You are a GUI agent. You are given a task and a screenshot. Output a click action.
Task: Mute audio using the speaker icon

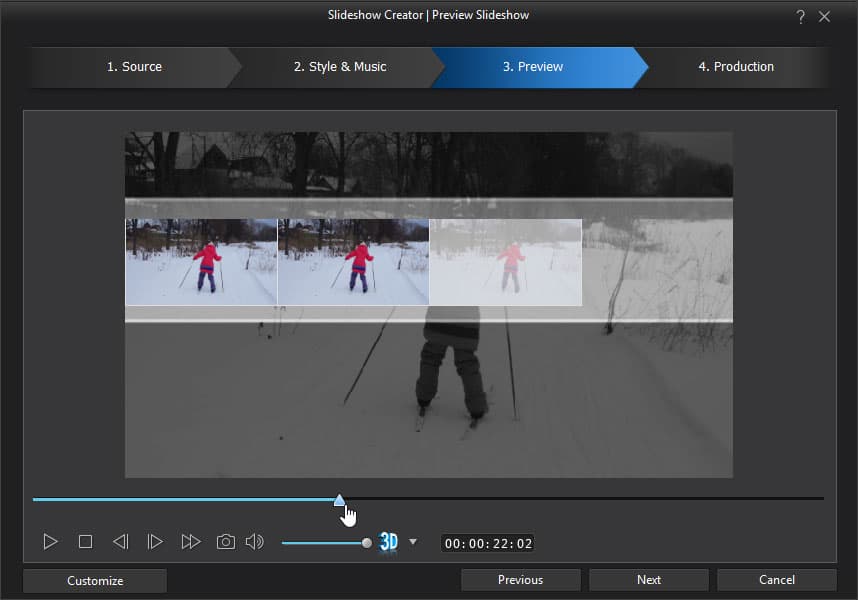point(255,542)
